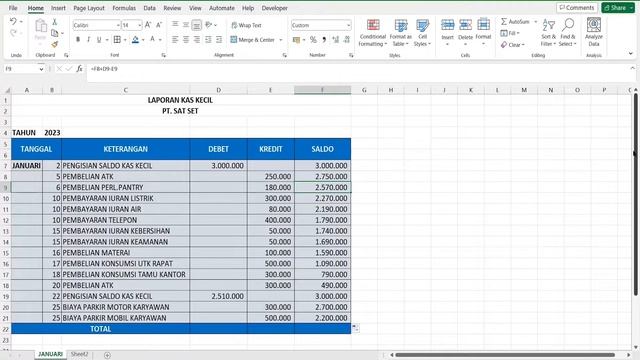
Task: Open the font name dropdown
Action: point(118,25)
